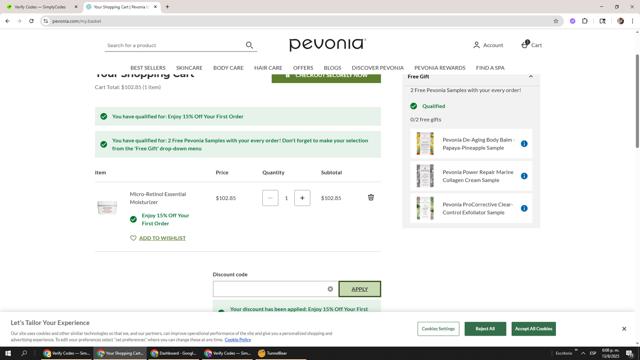Open the purple extension icon in toolbar
This screenshot has height=360, width=640.
[x=573, y=21]
